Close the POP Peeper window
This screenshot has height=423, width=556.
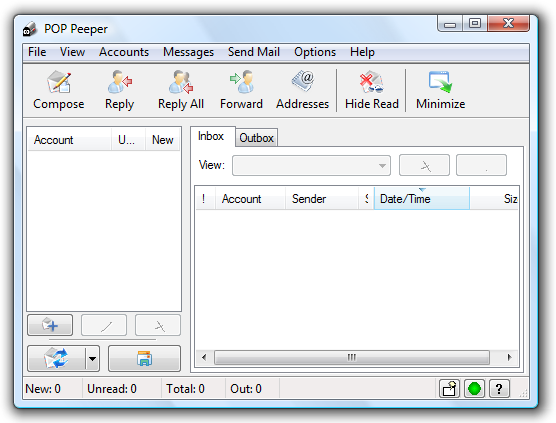click(x=508, y=23)
